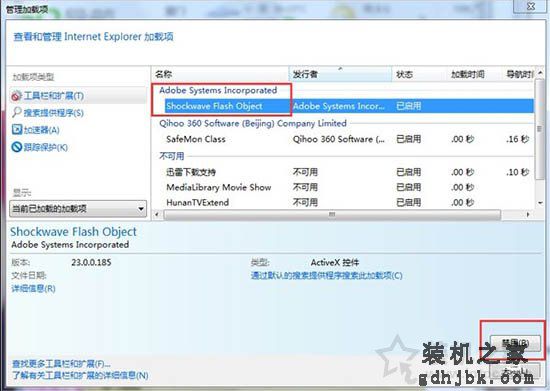This screenshot has height=391, width=550.
Task: Click the horizontal scrollbar thumb
Action: coord(332,214)
